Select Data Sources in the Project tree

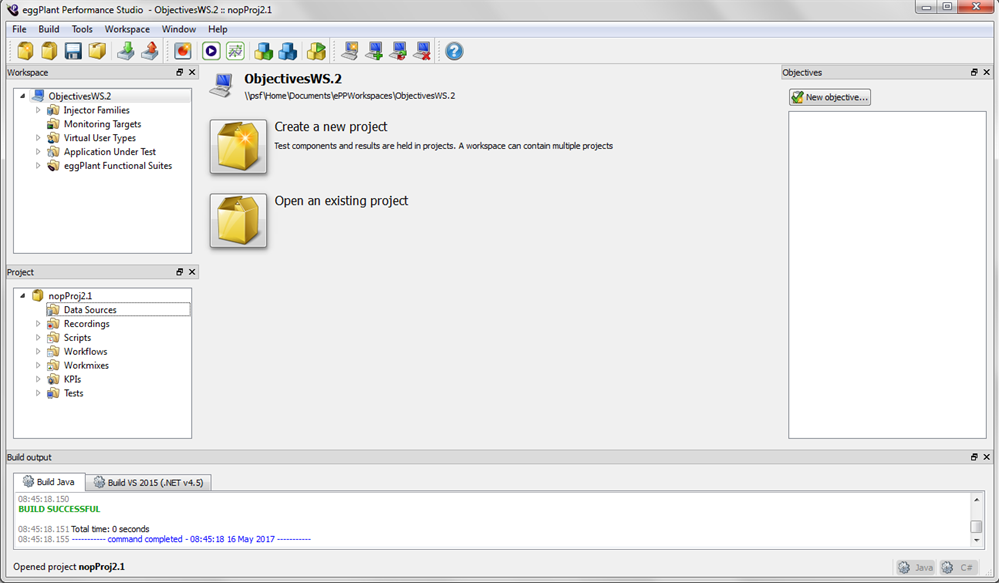coord(90,310)
